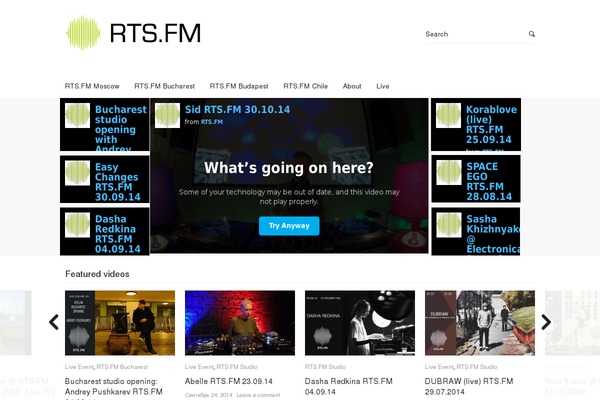600x400 pixels.
Task: Click the avatar icon beside Sid RTS.FM 30.10.14
Action: [167, 115]
